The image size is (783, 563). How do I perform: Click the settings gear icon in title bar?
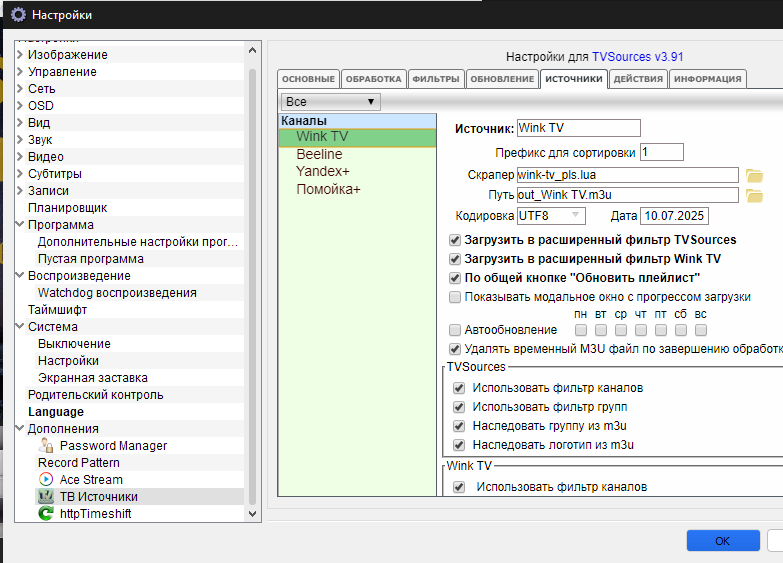click(x=18, y=15)
